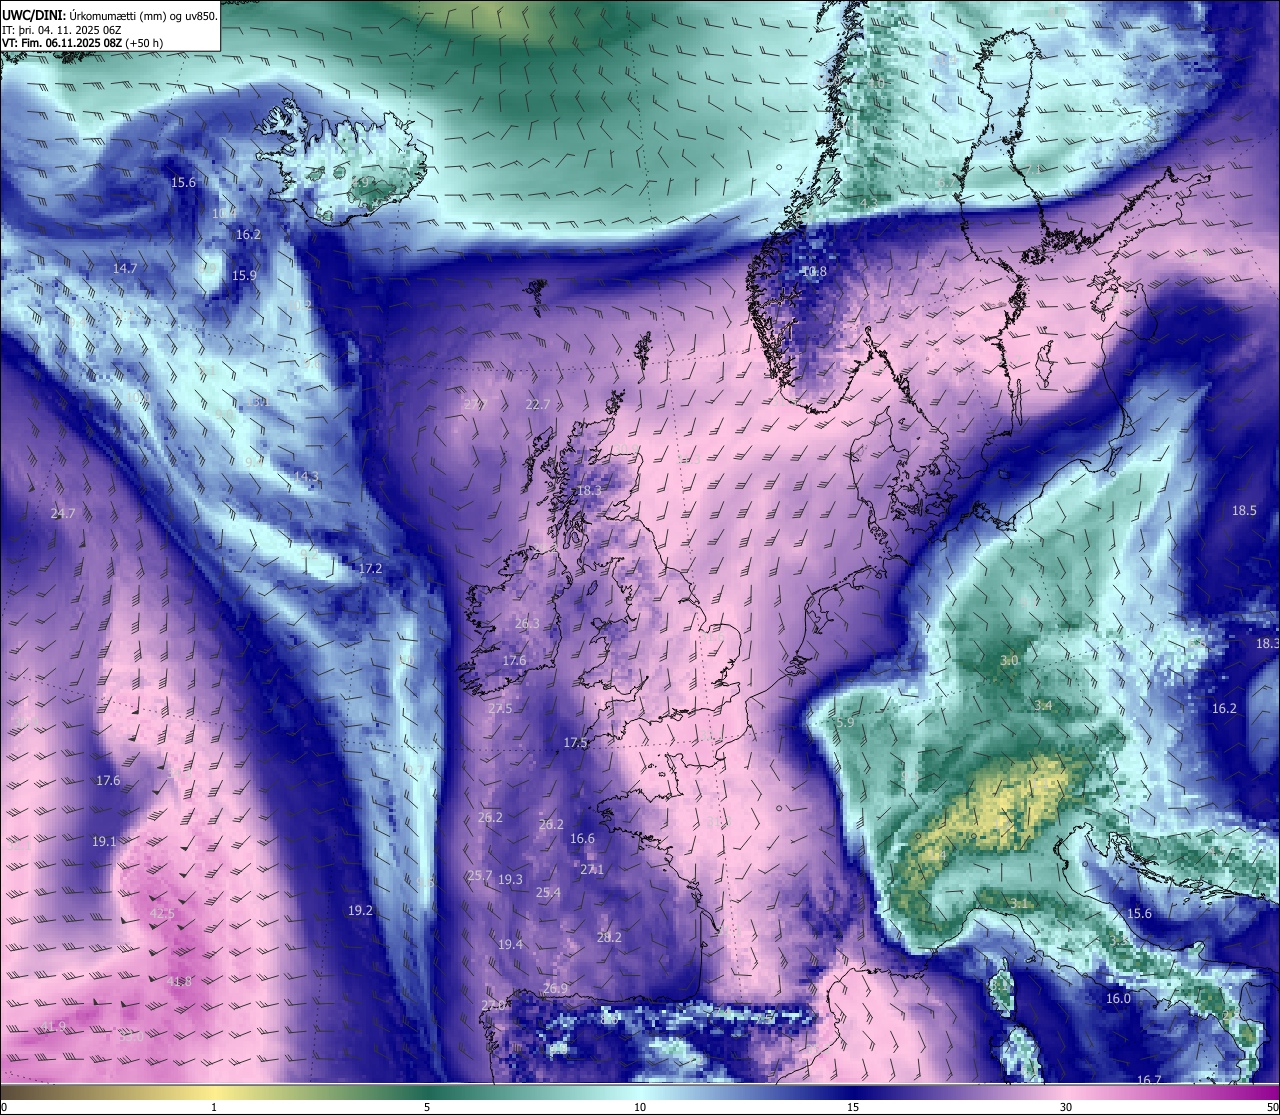This screenshot has height=1115, width=1280.
Task: Click the map value 25.7
Action: click(479, 875)
